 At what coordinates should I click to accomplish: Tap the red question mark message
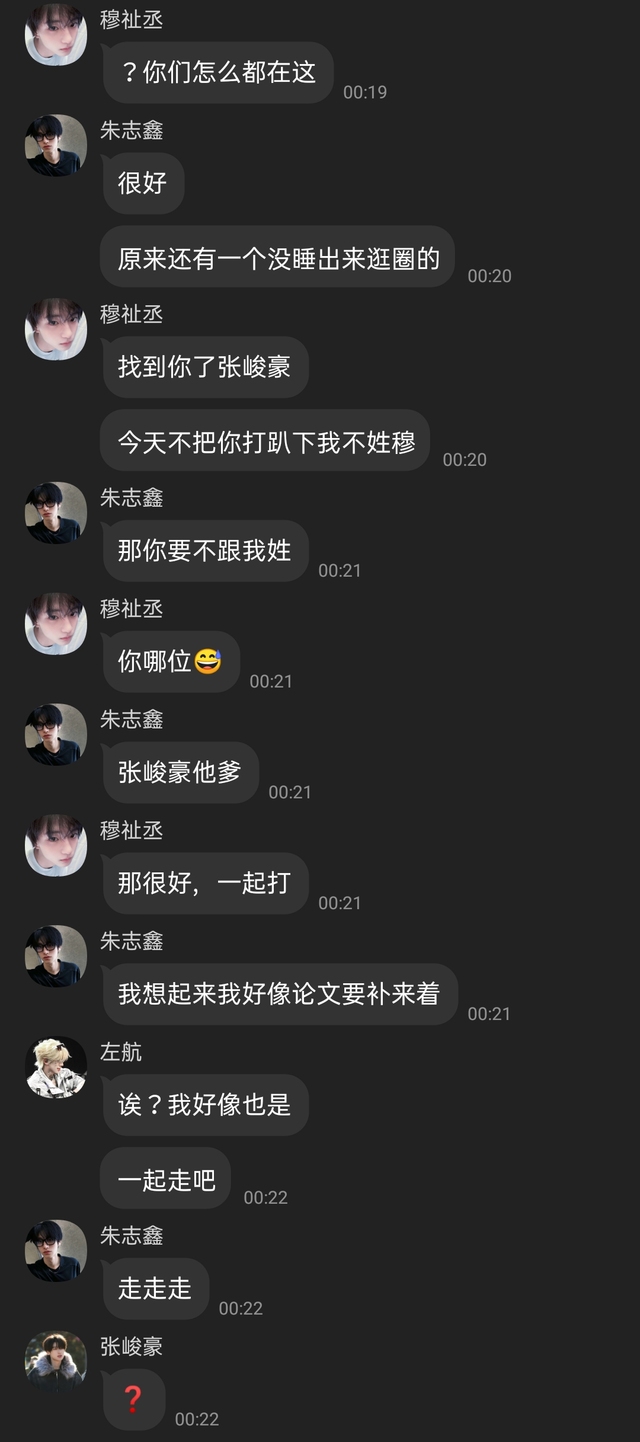[x=133, y=1400]
